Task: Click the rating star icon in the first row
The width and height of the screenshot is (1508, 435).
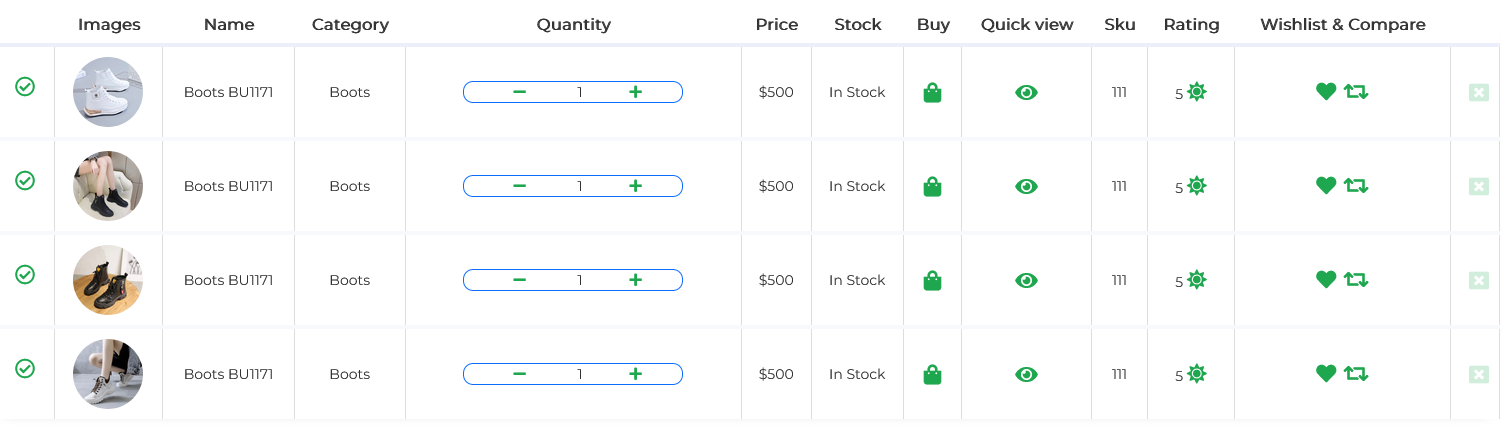Action: click(x=1197, y=92)
